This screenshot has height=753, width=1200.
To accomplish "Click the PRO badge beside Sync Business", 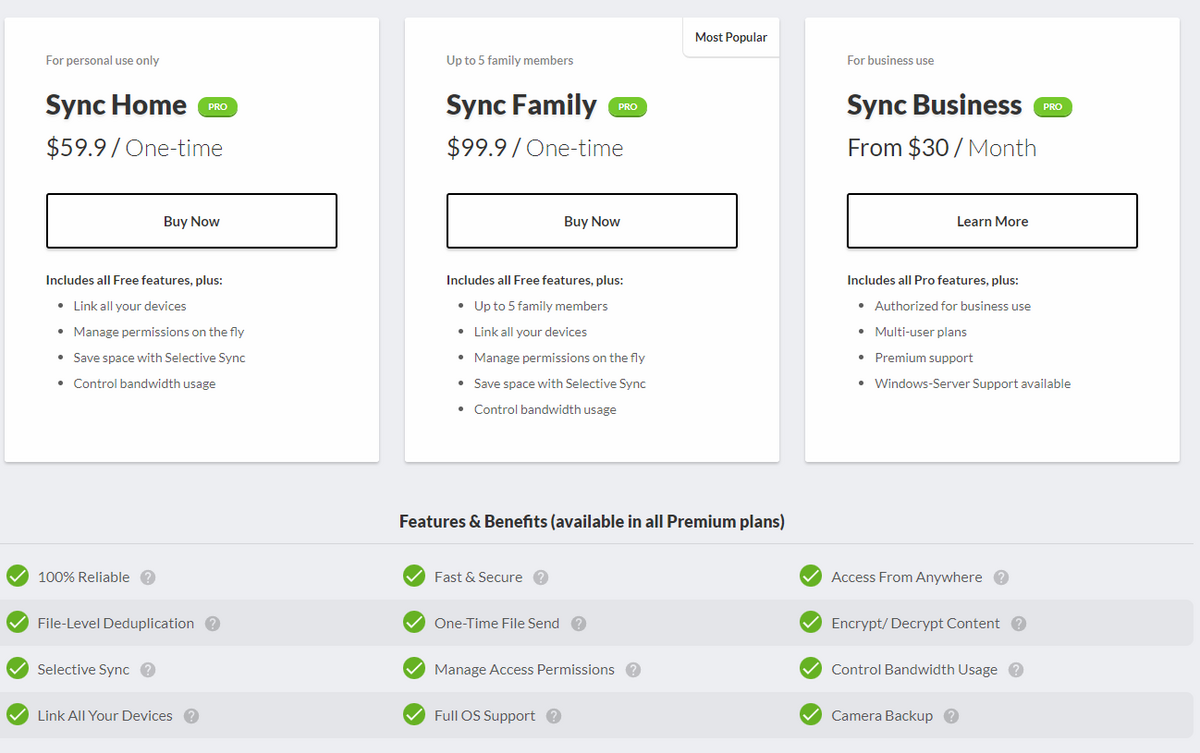I will point(1052,107).
